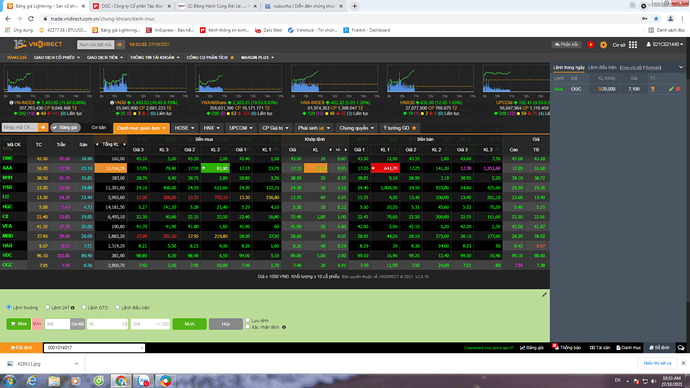
Task: Expand the THÔNG TIN TÀI KHOẢN menu
Action: click(x=154, y=58)
